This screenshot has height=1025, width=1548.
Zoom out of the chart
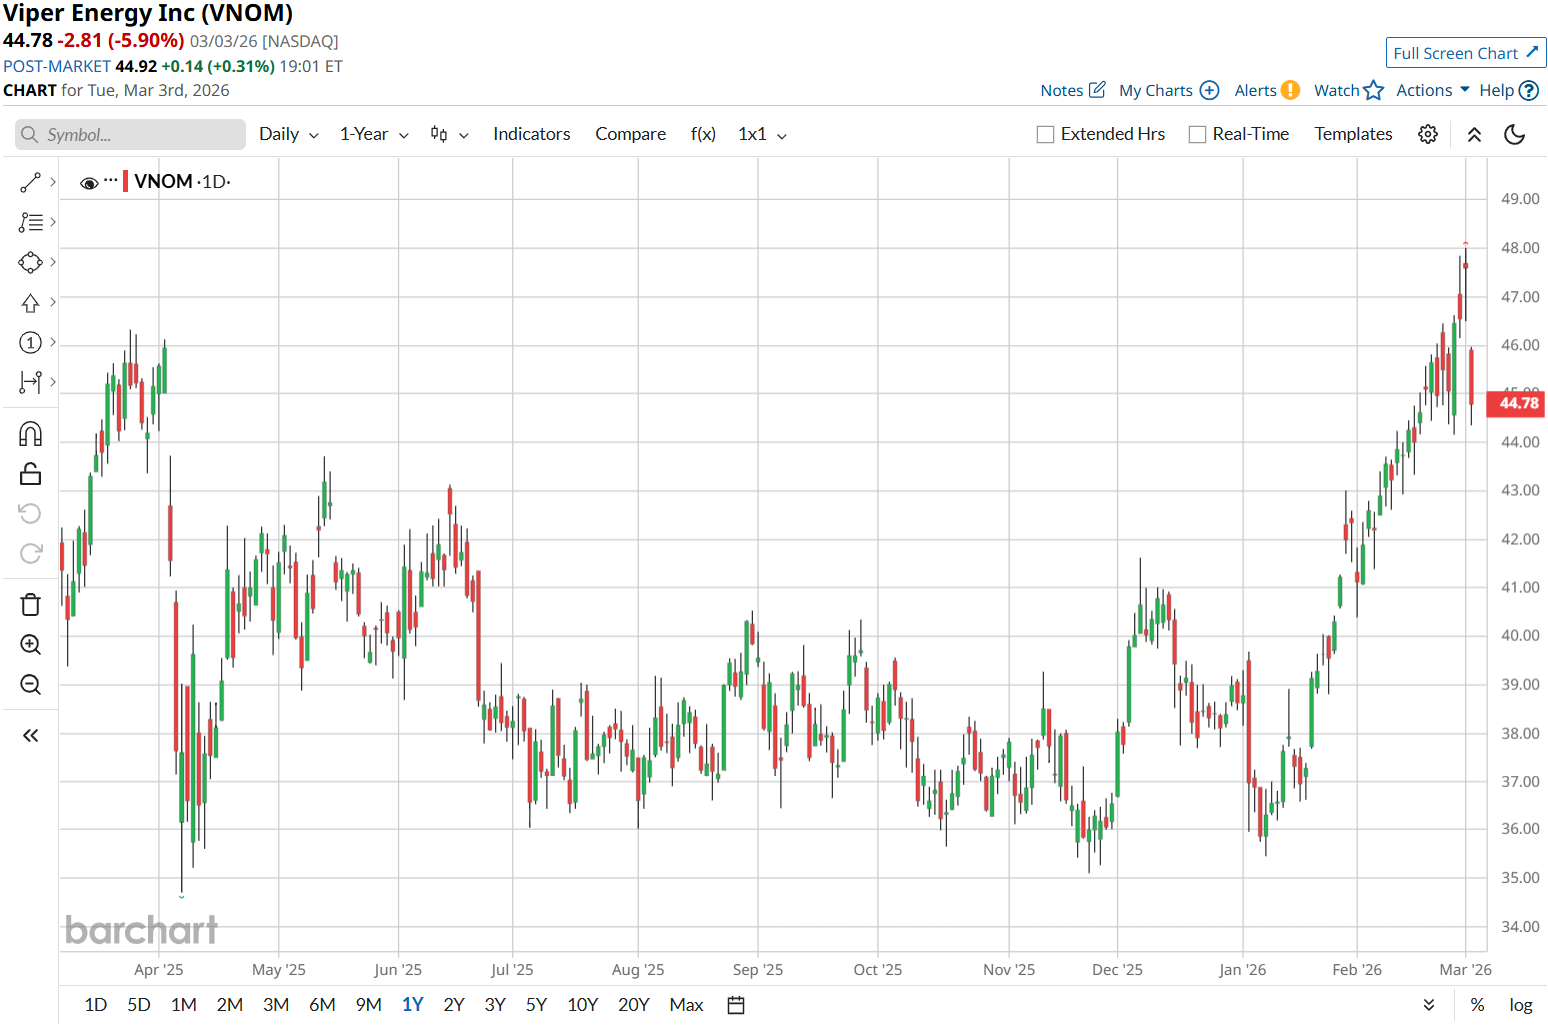pos(30,685)
